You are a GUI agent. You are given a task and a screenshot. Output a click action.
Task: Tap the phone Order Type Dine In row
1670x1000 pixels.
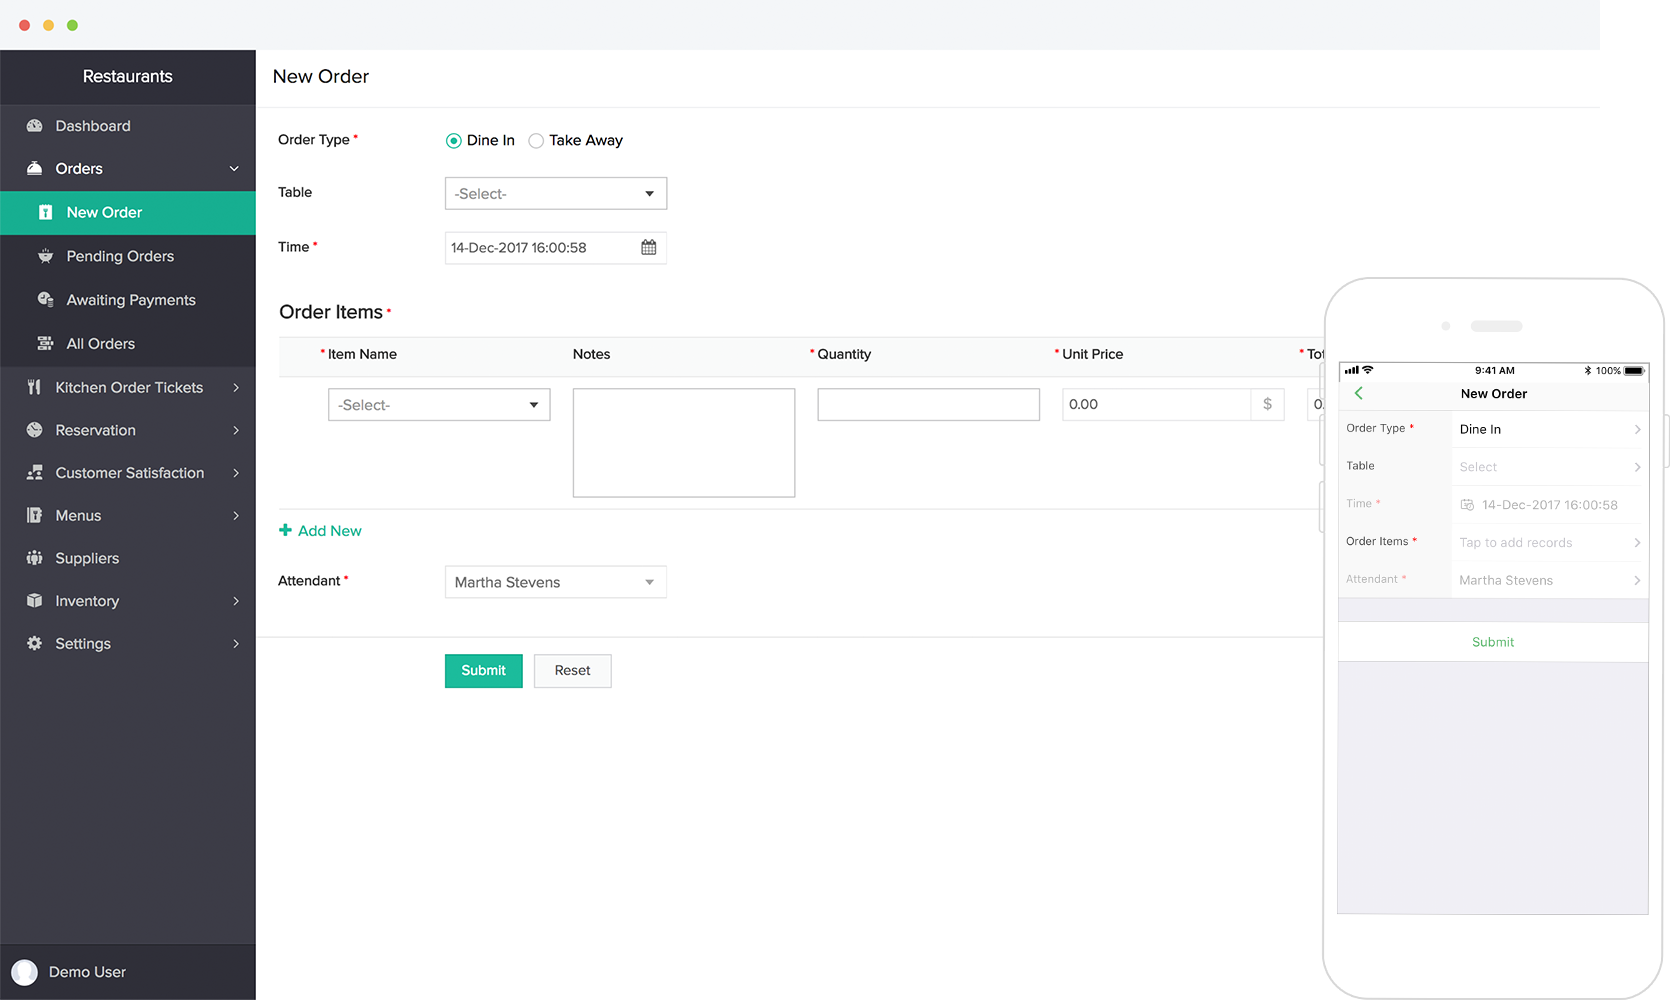tap(1493, 429)
